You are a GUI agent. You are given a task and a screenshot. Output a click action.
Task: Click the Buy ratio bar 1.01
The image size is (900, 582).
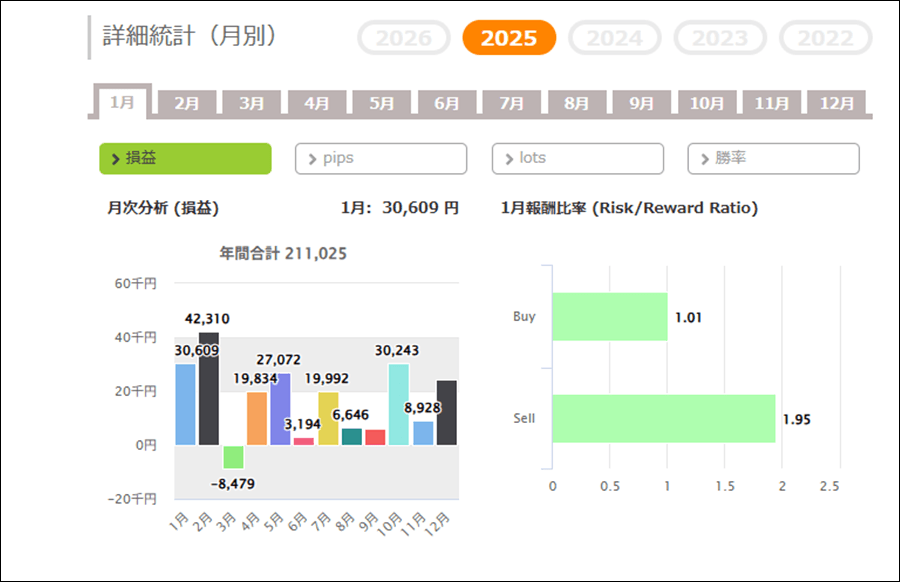(610, 317)
